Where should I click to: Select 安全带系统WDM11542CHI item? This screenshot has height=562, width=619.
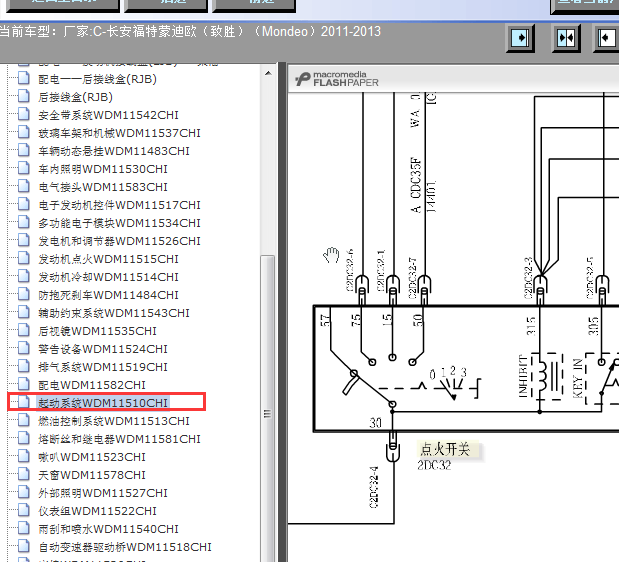[x=108, y=115]
